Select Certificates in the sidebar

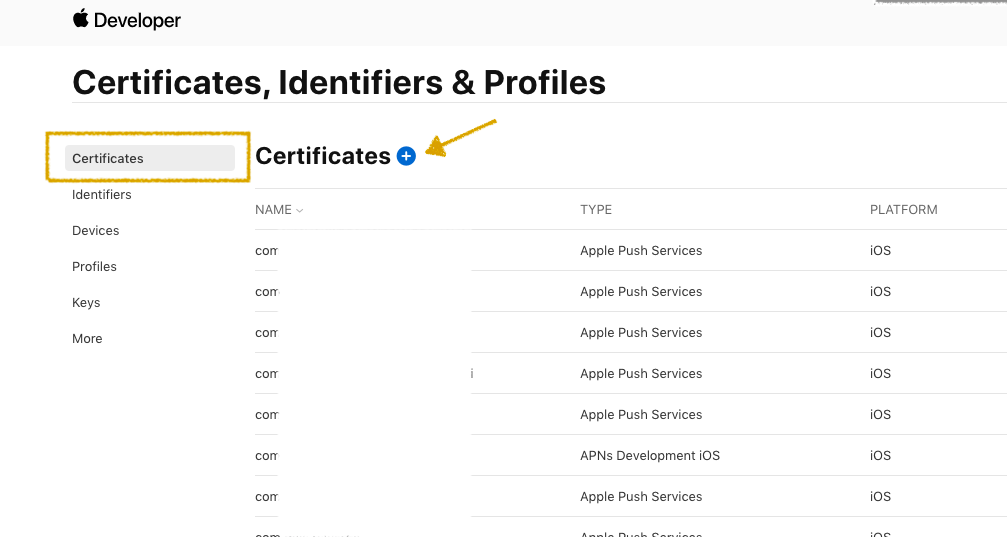150,158
